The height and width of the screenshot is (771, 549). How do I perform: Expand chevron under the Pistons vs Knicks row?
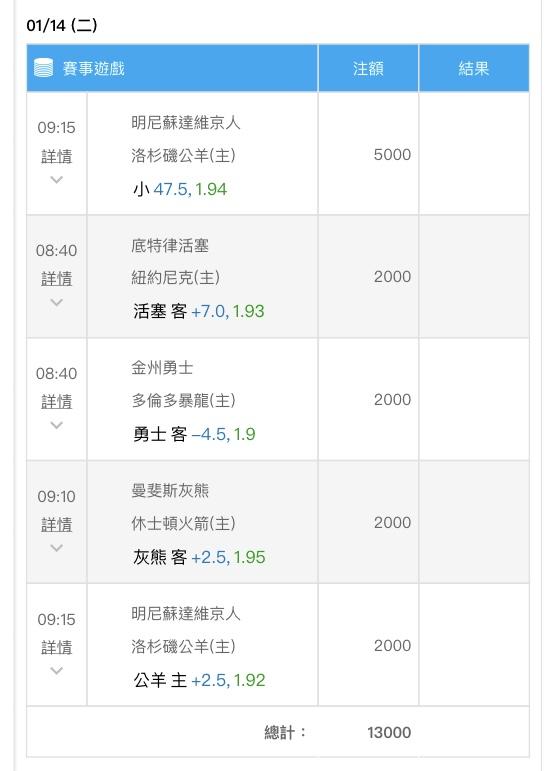57,302
